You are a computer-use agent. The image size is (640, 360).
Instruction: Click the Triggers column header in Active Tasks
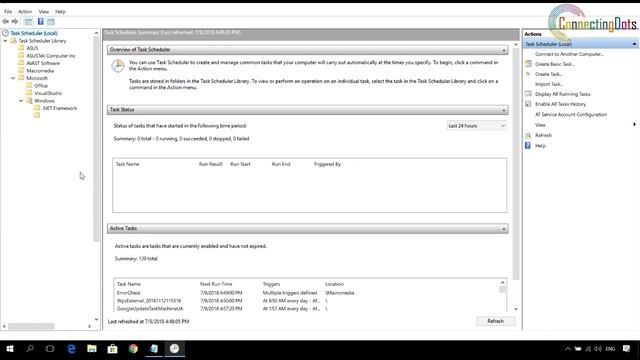(271, 284)
